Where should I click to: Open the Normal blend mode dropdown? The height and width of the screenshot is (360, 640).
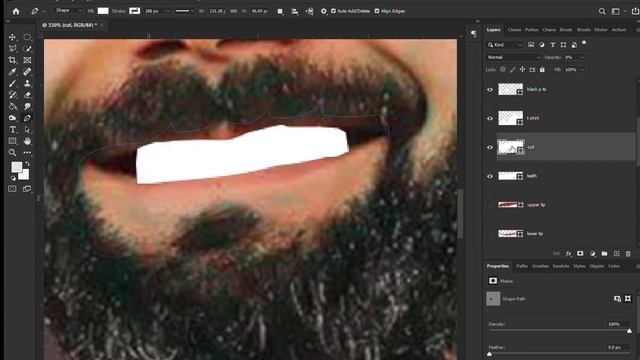513,58
